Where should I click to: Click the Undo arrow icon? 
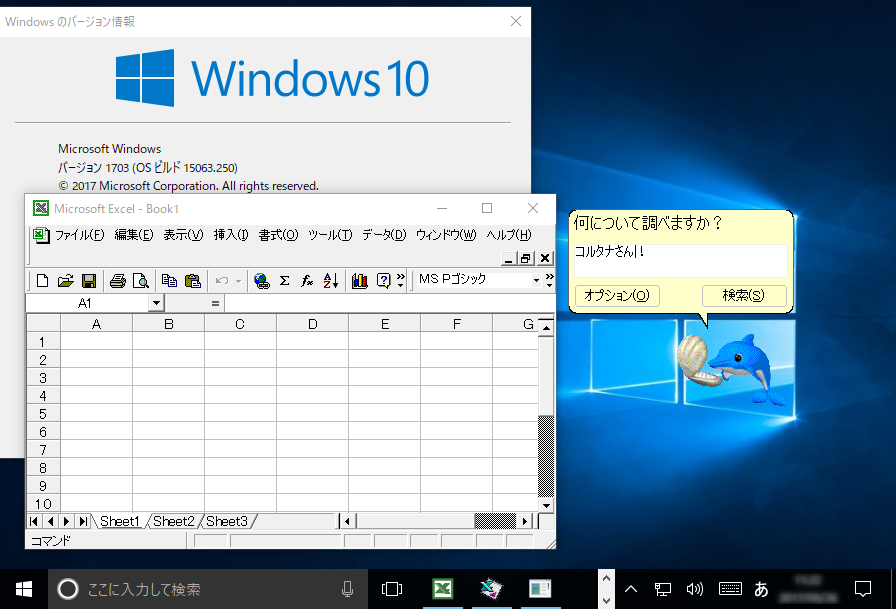[x=222, y=281]
